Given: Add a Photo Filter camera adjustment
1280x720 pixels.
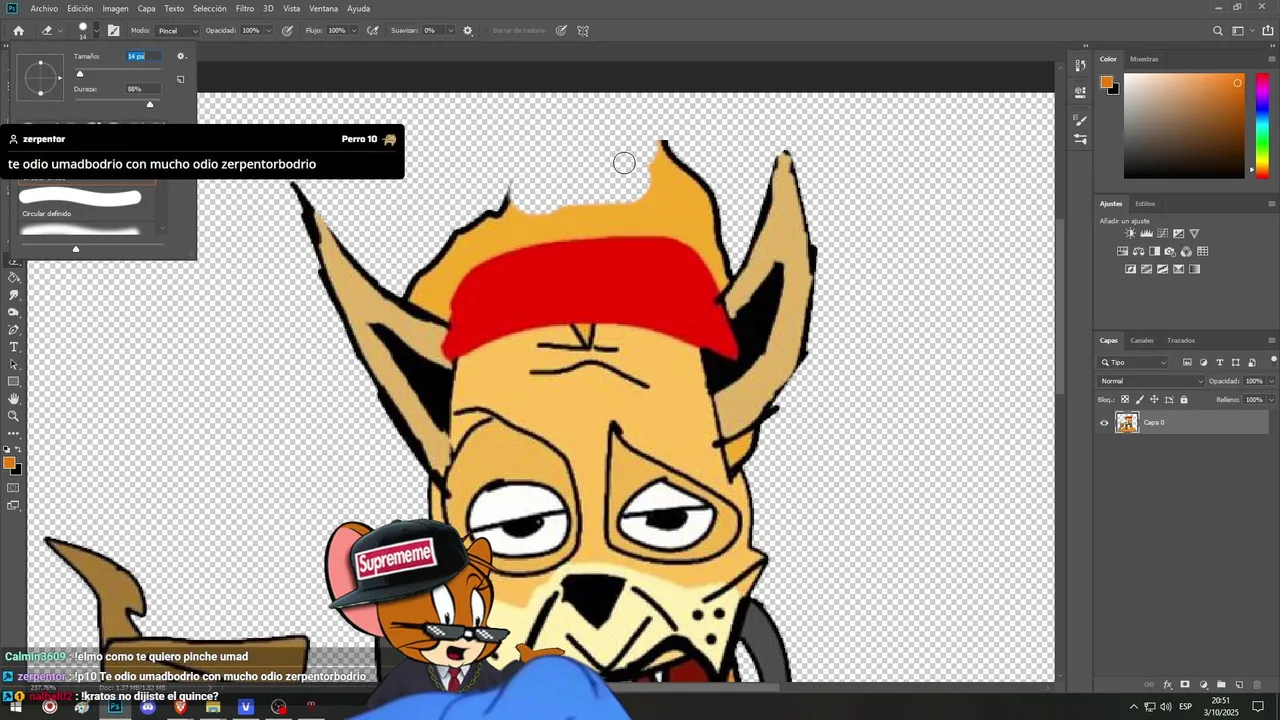Looking at the screenshot, I should 1170,251.
